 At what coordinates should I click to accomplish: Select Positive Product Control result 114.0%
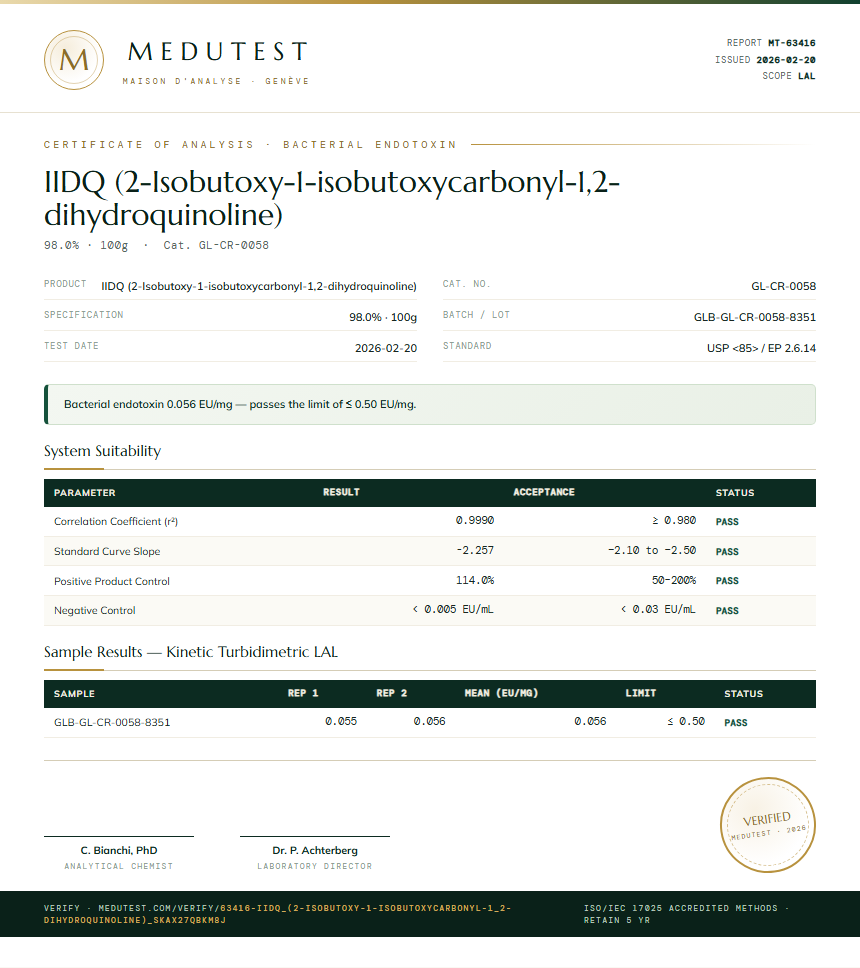coord(475,580)
